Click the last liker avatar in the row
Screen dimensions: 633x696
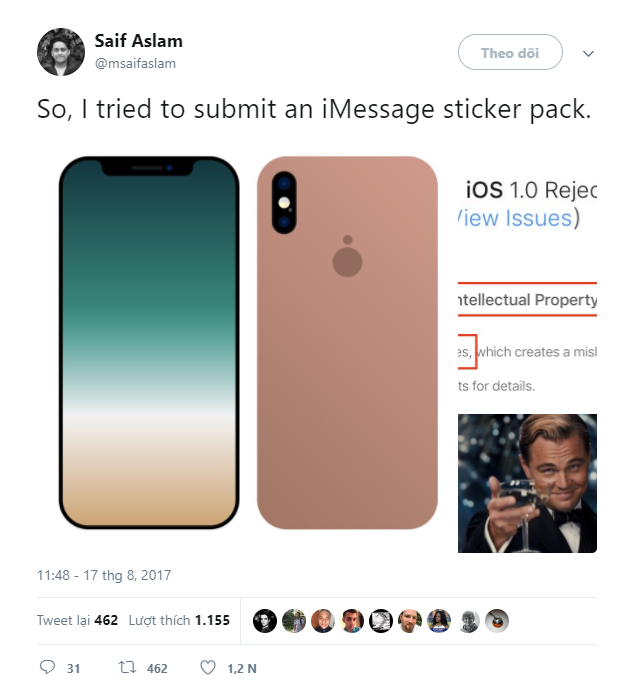(497, 620)
